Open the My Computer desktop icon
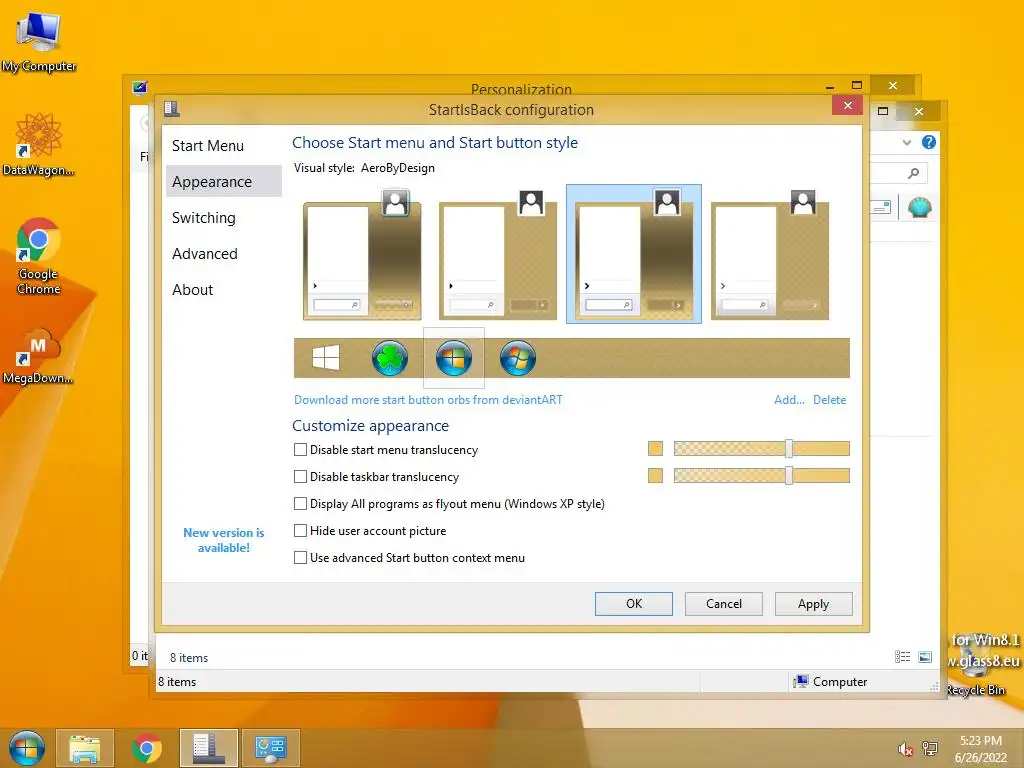The height and width of the screenshot is (768, 1024). (x=39, y=42)
